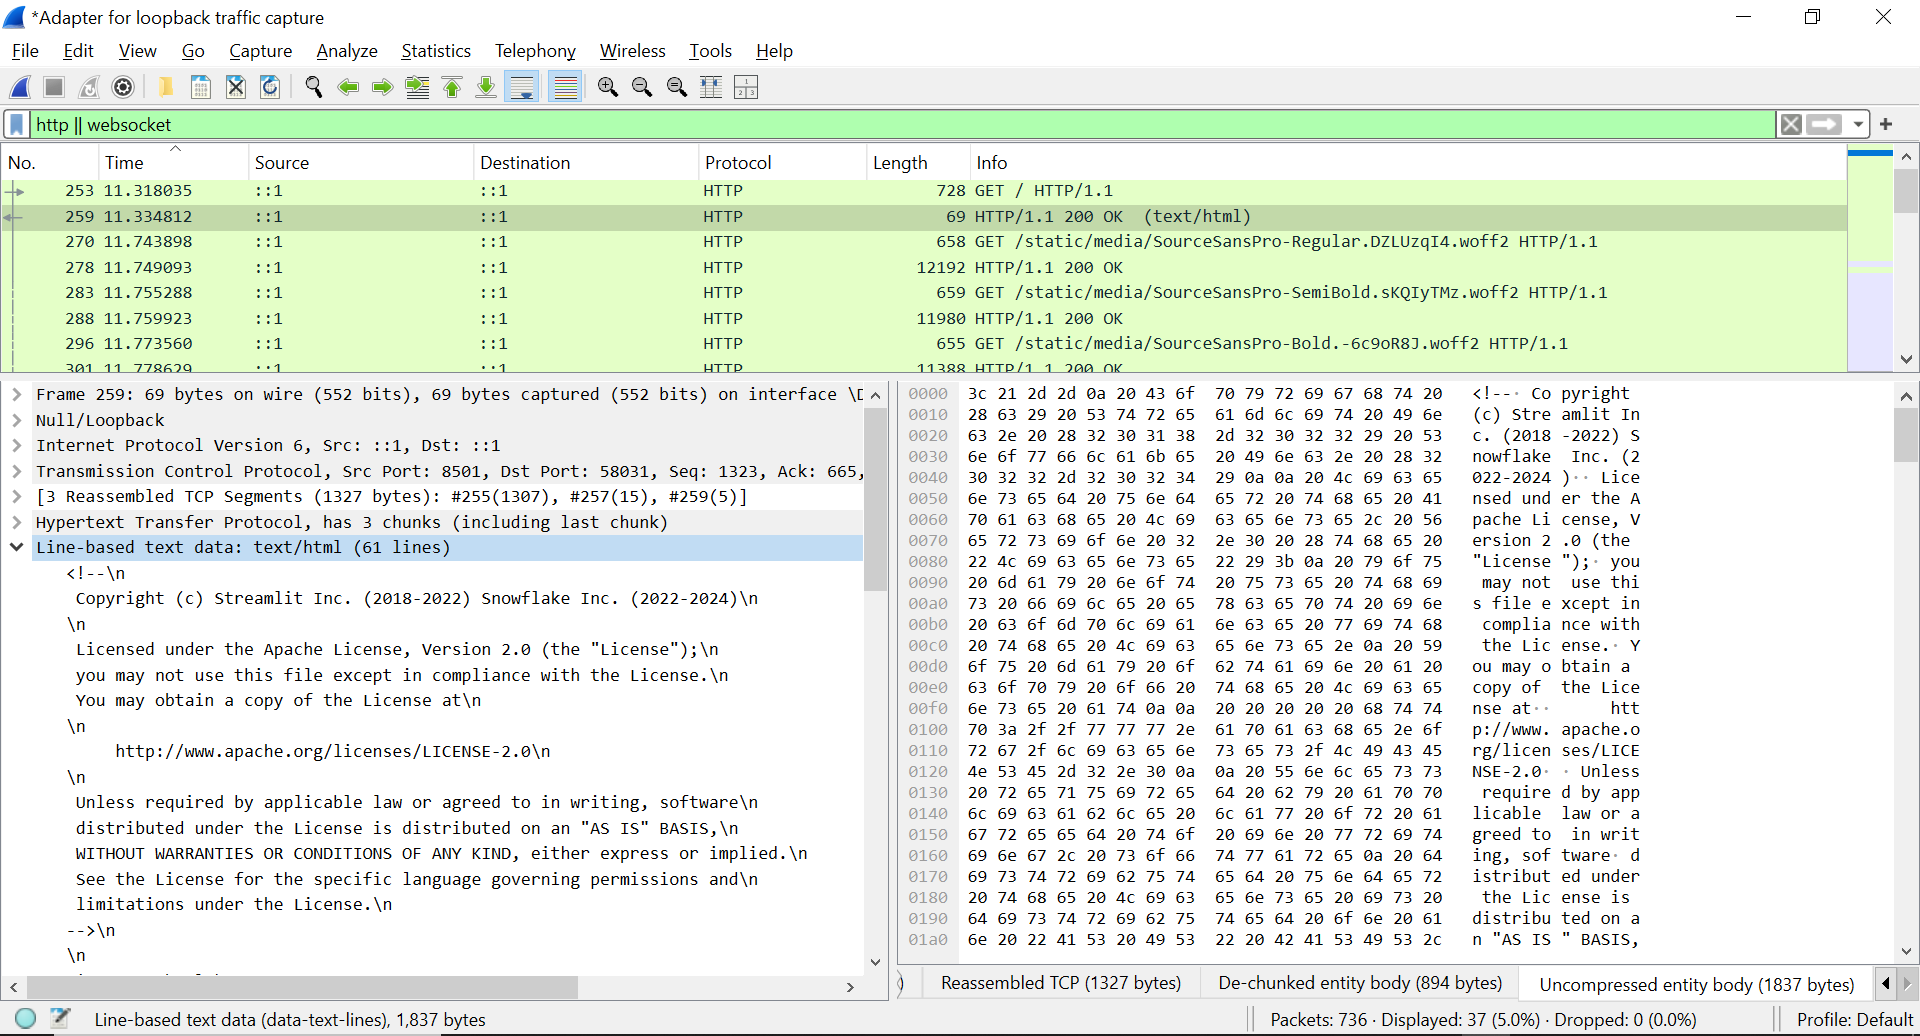The height and width of the screenshot is (1036, 1920).
Task: Click packet details horizontal scrollbar thumb
Action: point(301,987)
